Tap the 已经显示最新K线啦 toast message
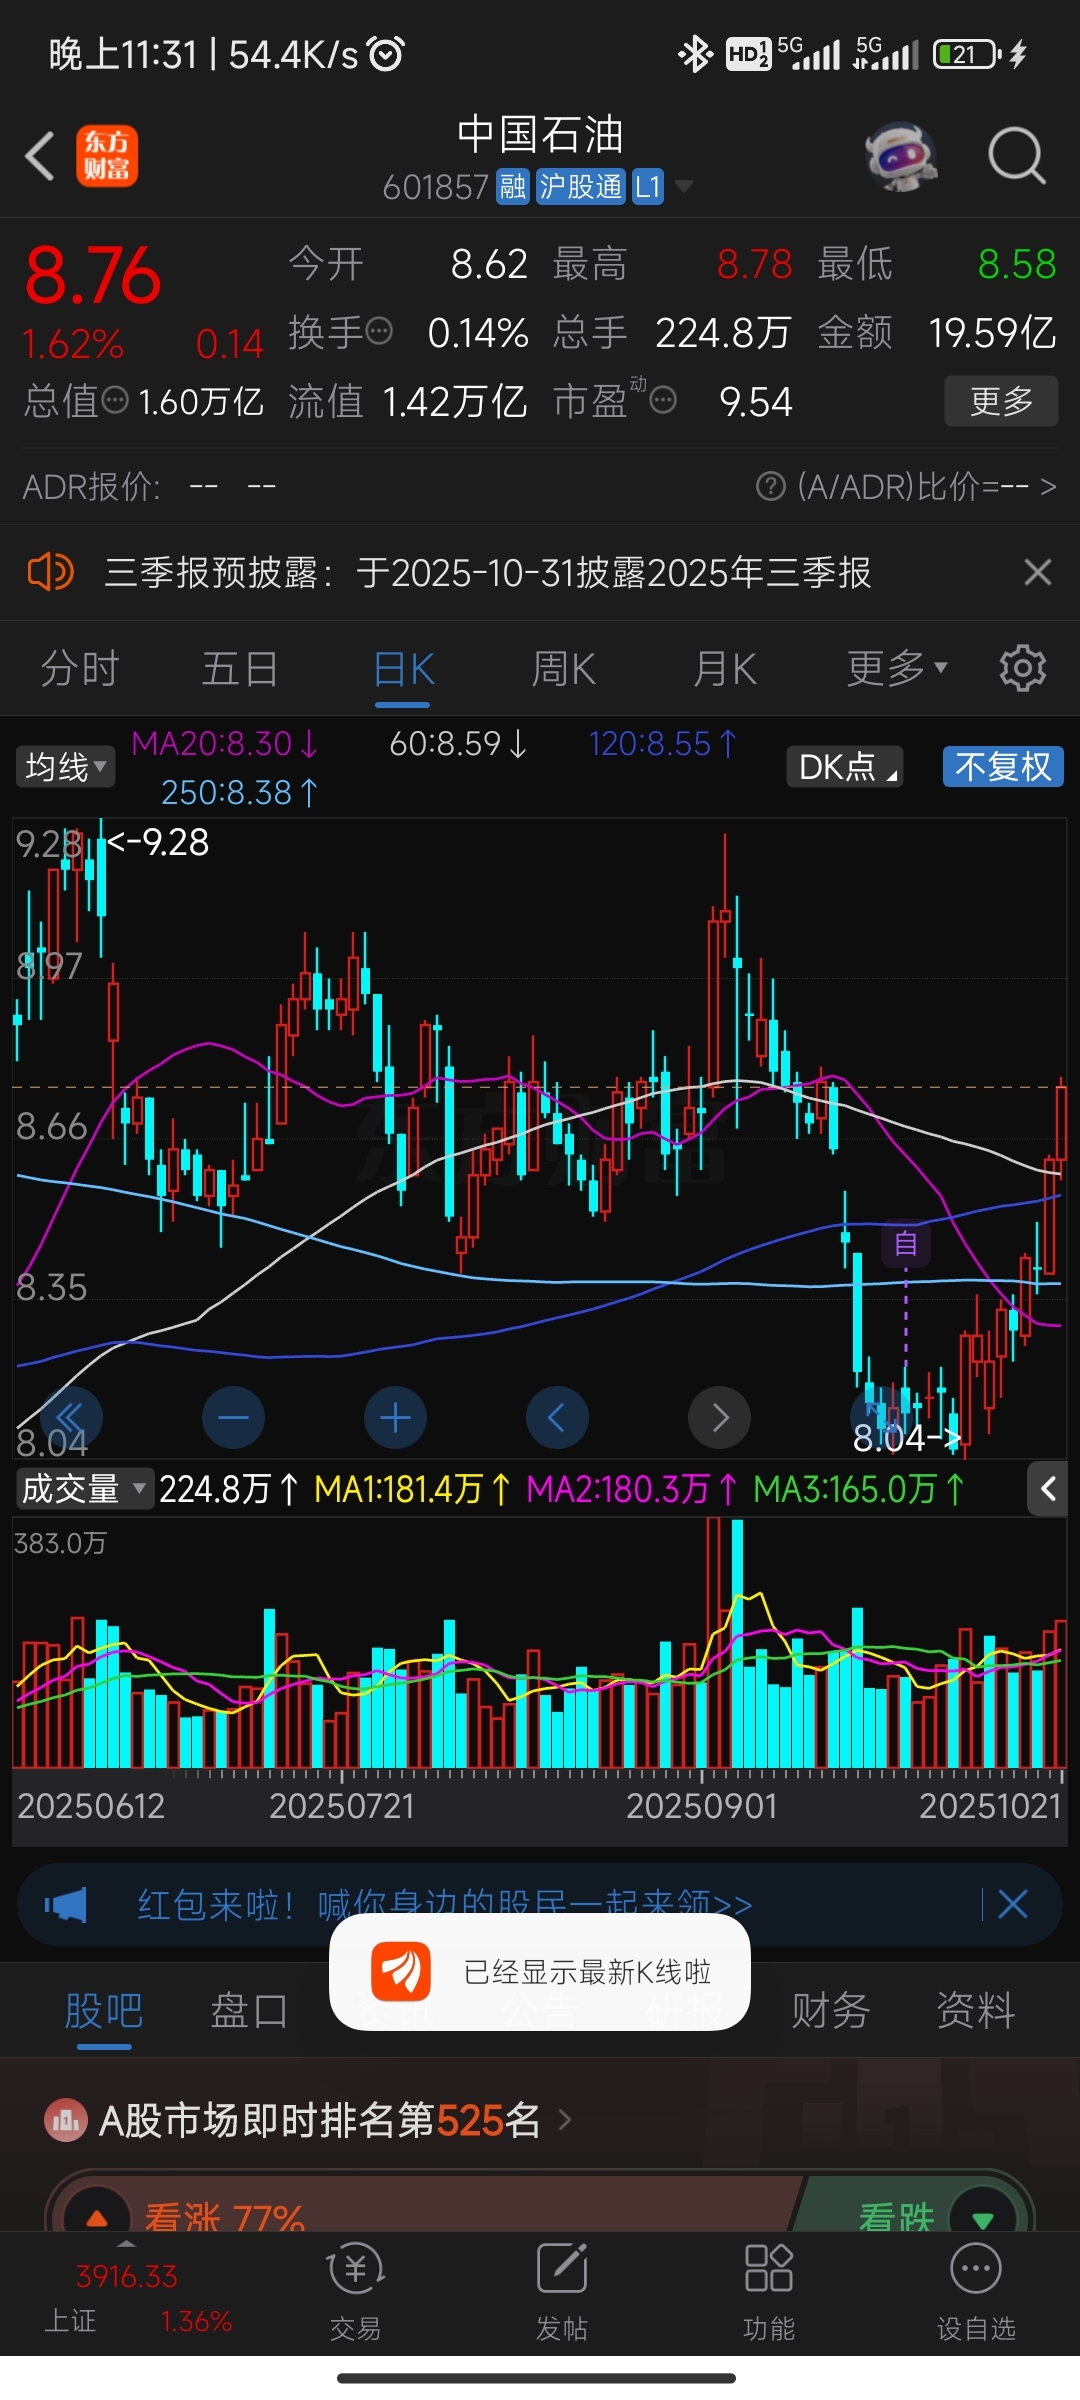This screenshot has height=2400, width=1080. click(x=540, y=1972)
